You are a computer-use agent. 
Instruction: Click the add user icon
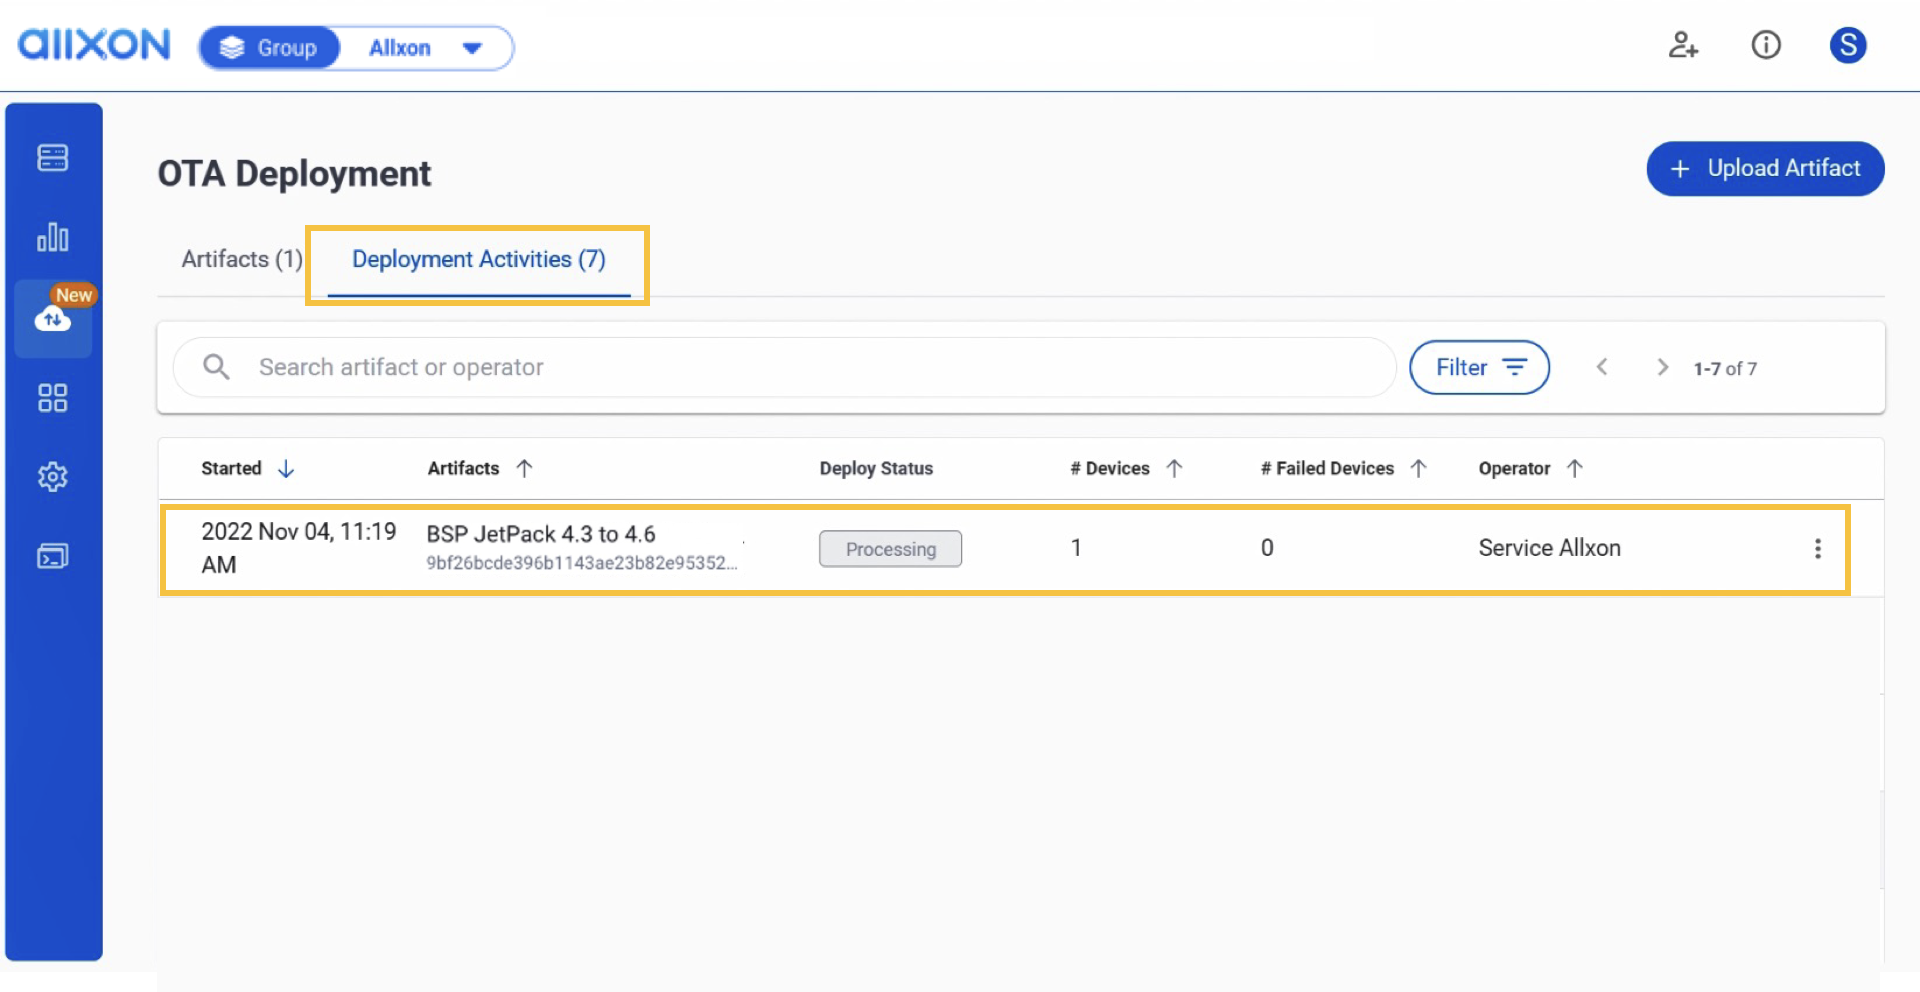1683,45
